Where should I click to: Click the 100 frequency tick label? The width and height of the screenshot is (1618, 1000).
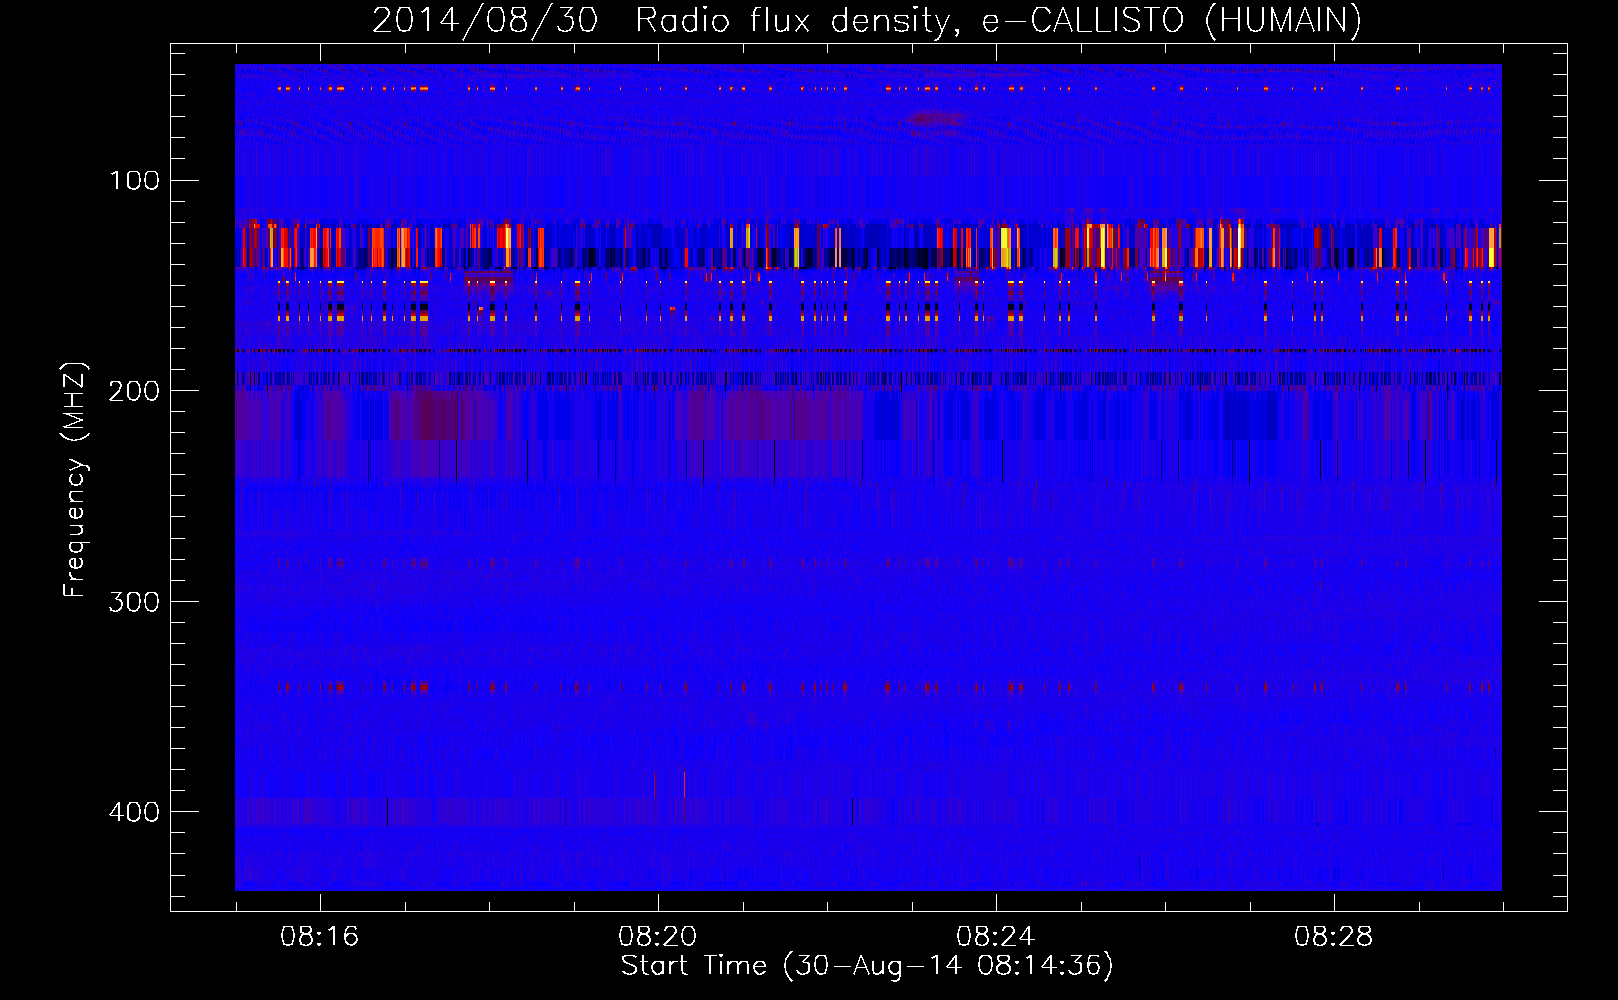coord(134,181)
